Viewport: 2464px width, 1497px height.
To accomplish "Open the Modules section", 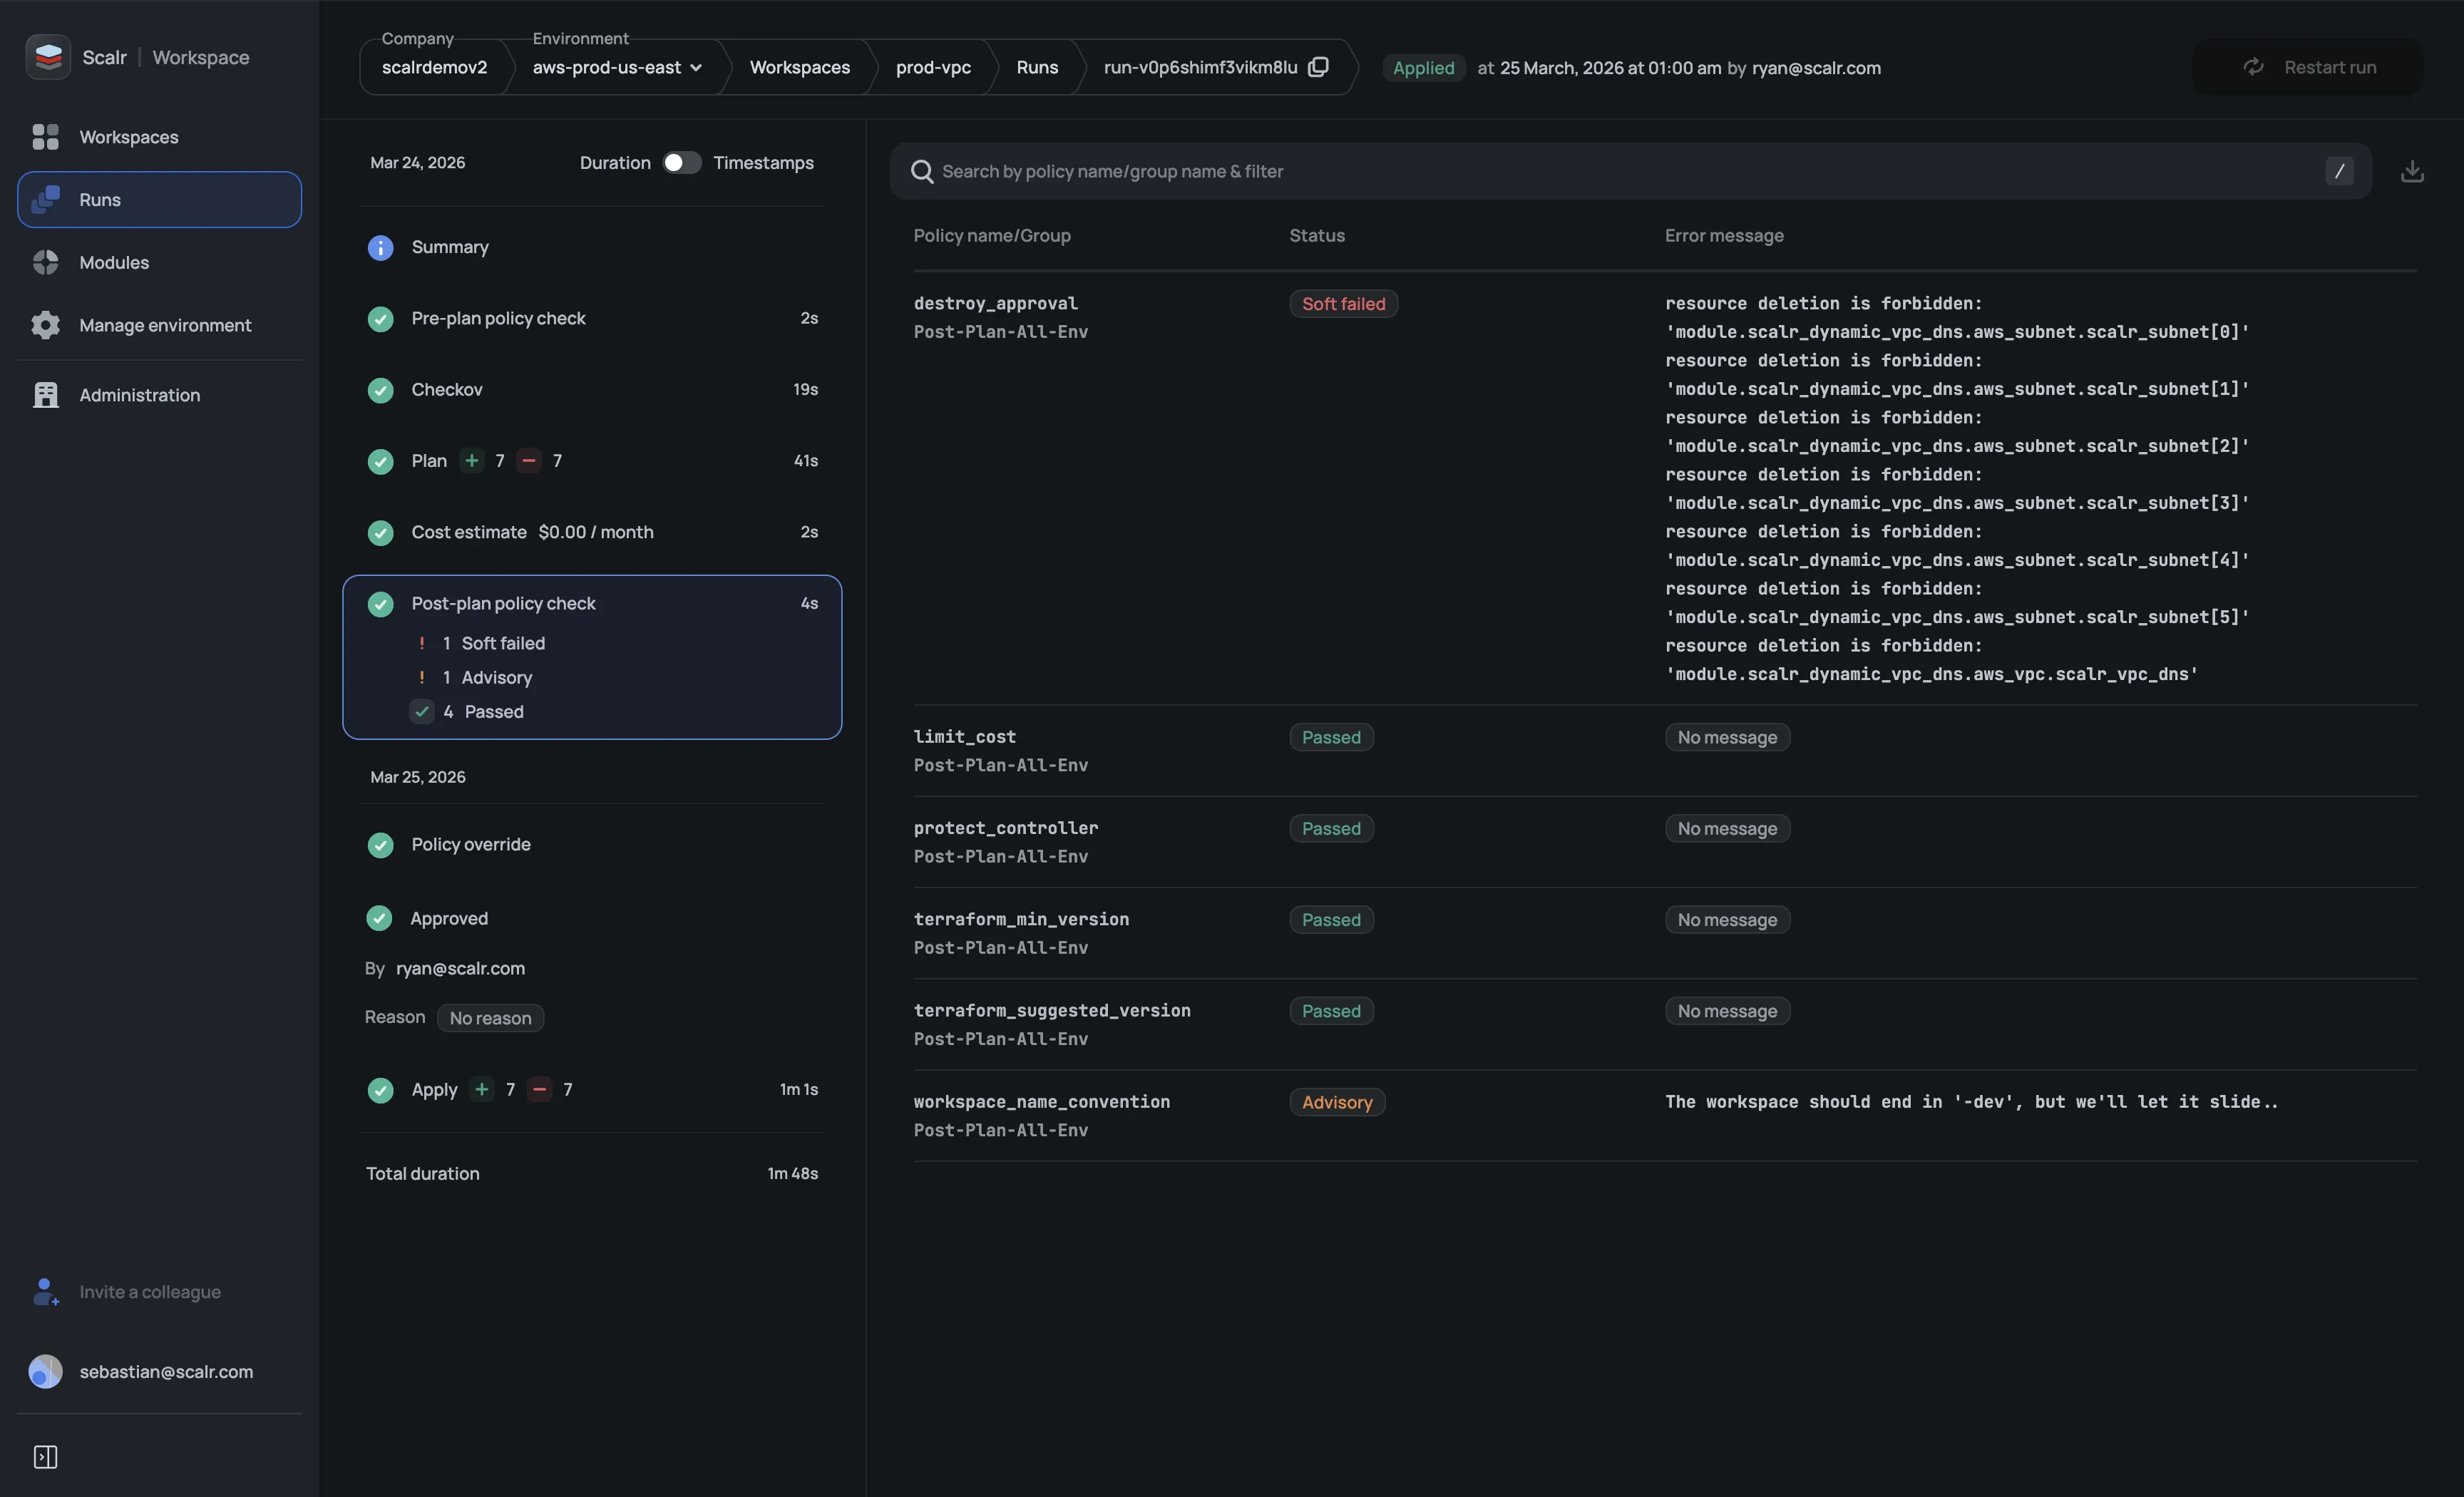I will pyautogui.click(x=114, y=262).
